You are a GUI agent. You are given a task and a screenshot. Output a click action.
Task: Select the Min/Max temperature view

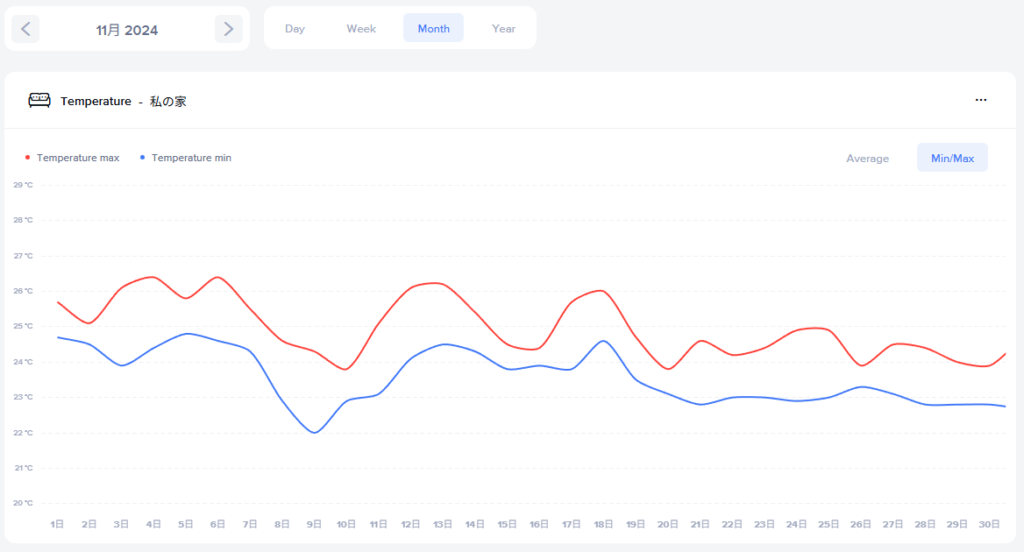click(952, 158)
